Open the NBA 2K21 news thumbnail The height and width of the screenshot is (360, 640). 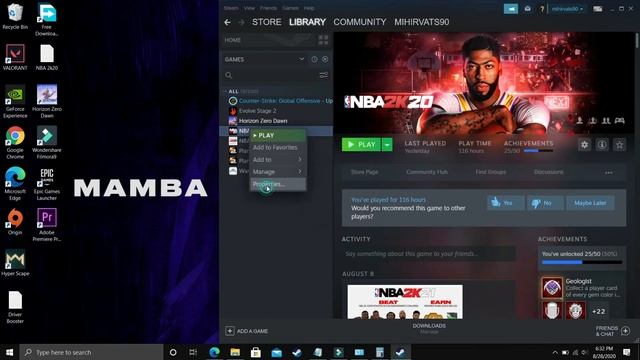pyautogui.click(x=405, y=302)
